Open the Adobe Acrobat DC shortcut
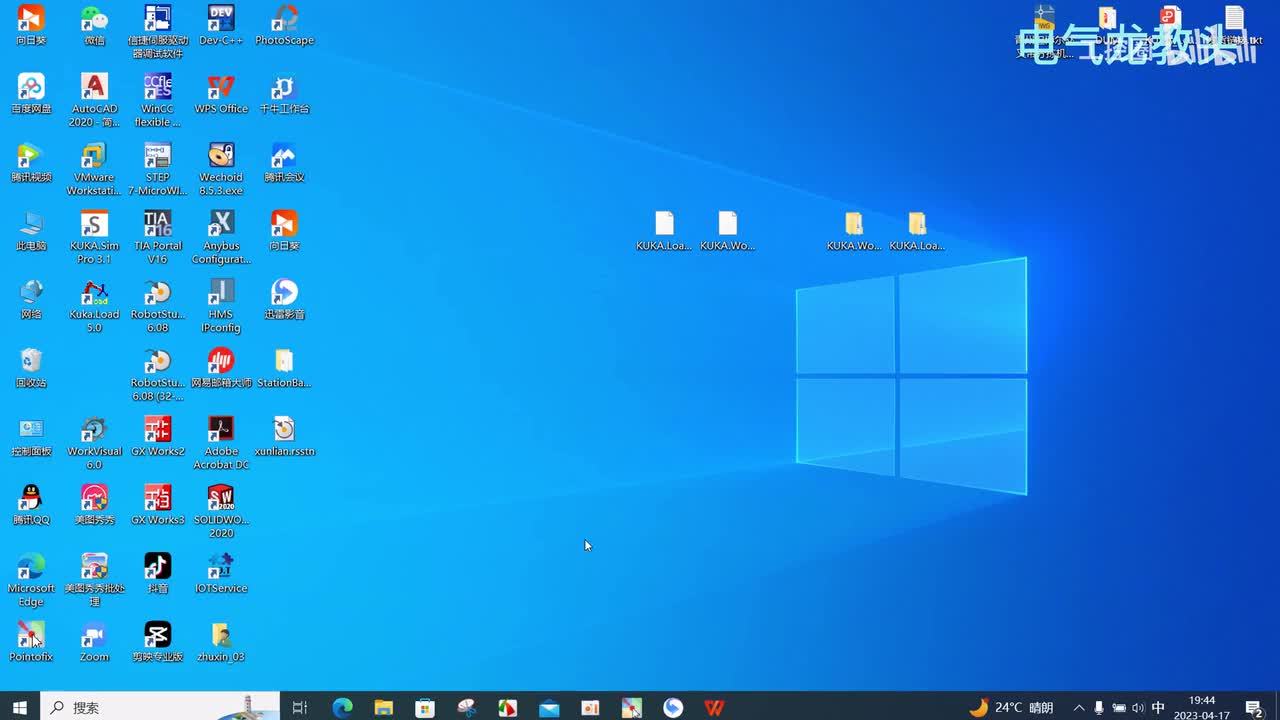This screenshot has height=720, width=1280. click(221, 443)
